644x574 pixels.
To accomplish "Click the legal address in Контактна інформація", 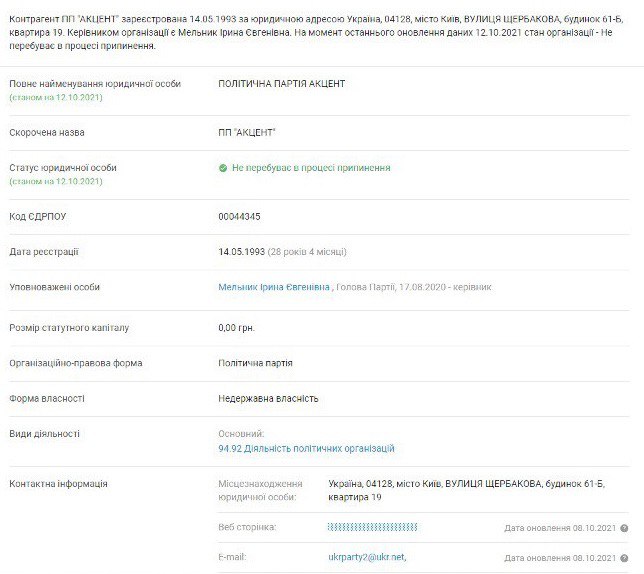I will [436, 489].
